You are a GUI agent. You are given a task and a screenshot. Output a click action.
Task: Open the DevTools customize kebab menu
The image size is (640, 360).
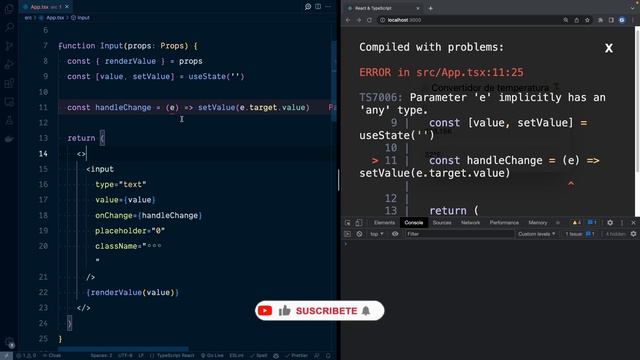click(x=622, y=223)
